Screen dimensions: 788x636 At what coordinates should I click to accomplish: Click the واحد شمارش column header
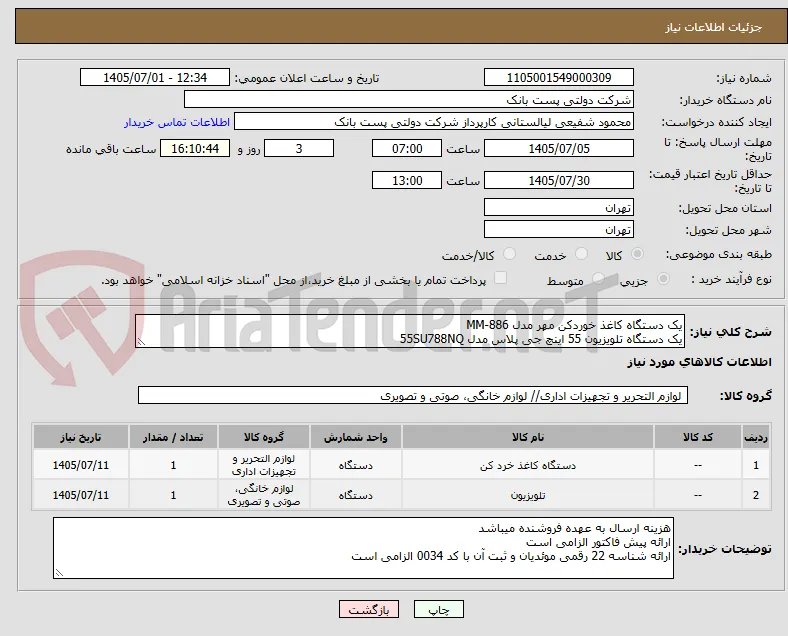click(356, 438)
